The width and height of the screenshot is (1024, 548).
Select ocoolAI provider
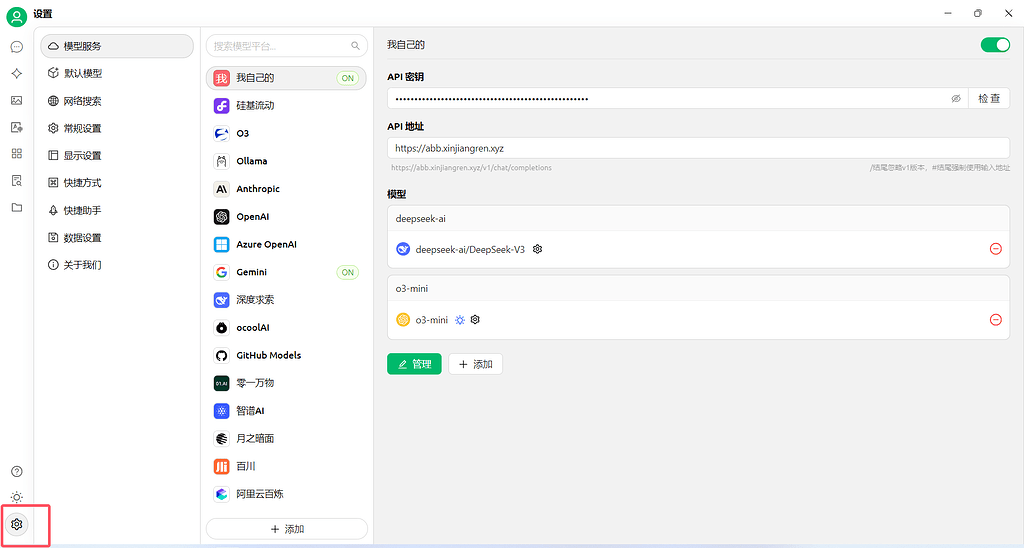(x=286, y=328)
